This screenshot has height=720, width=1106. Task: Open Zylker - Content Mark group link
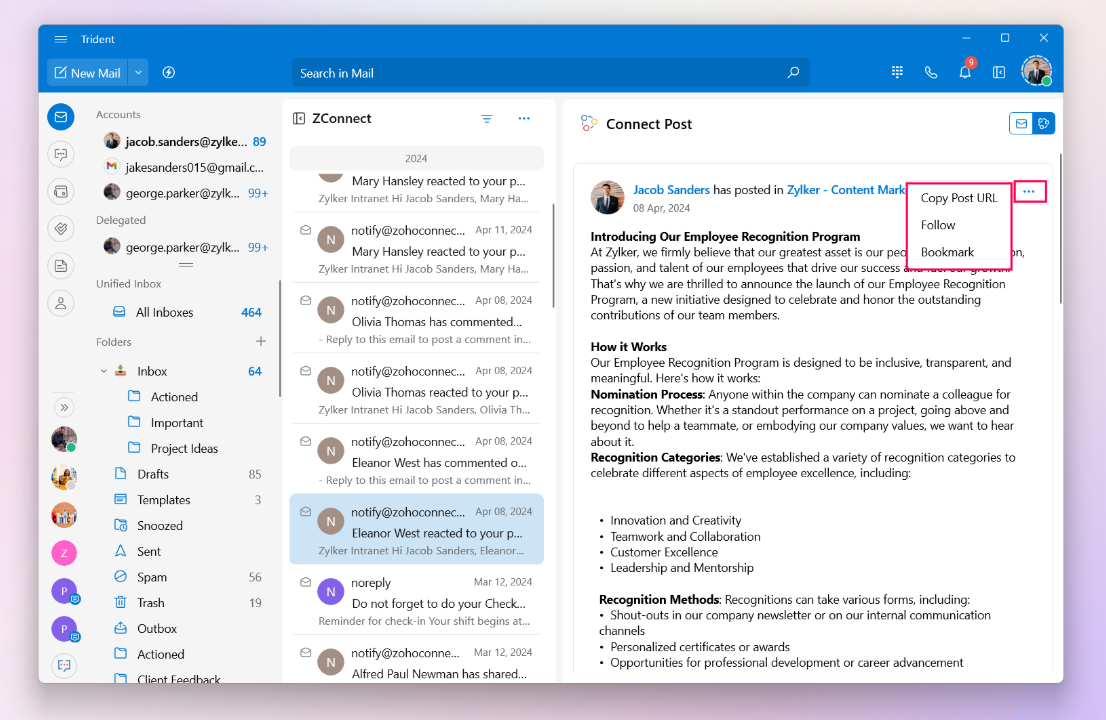846,190
